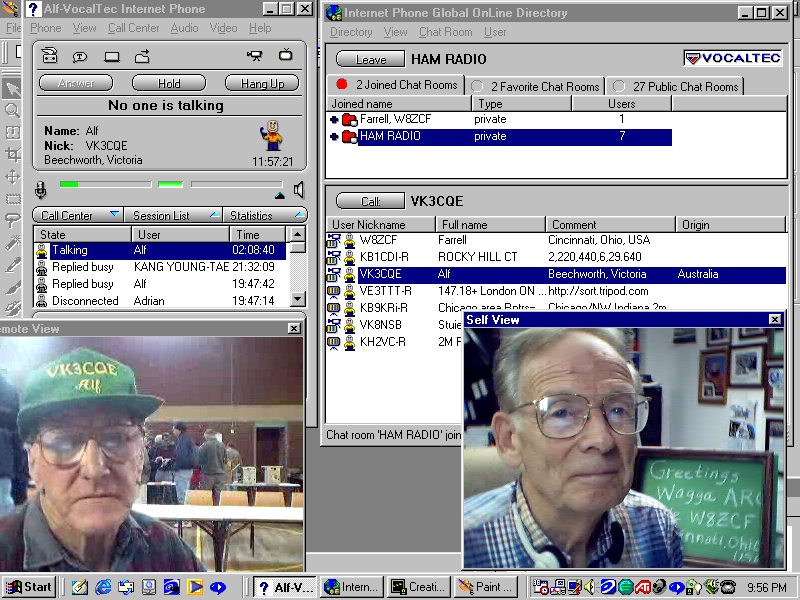This screenshot has width=800, height=600.
Task: Click the session list scroll down arrow
Action: [297, 298]
